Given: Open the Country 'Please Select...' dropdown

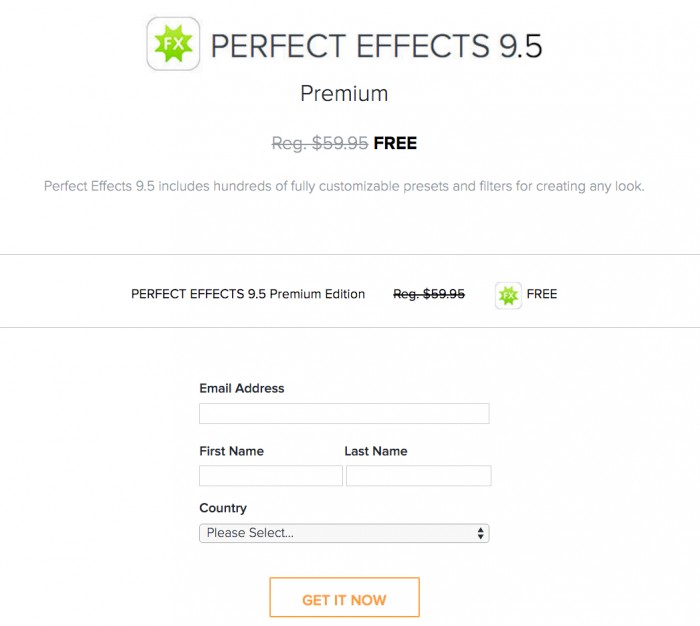Looking at the screenshot, I should pos(343,533).
